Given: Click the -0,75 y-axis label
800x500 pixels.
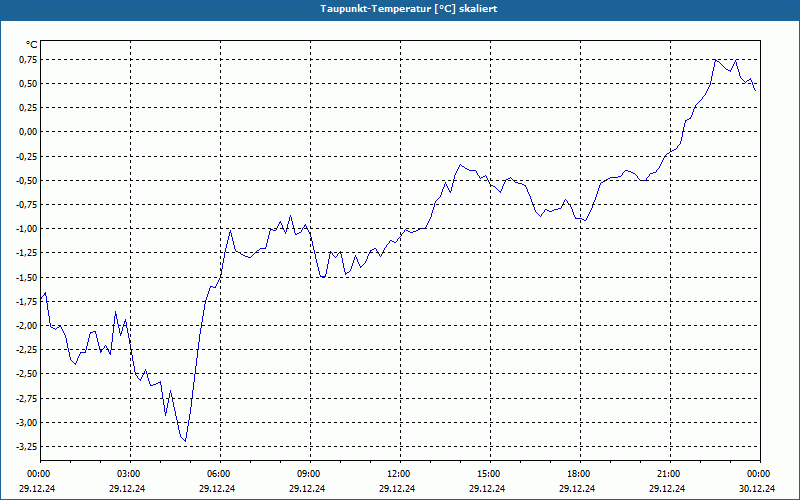Looking at the screenshot, I should pyautogui.click(x=27, y=205).
